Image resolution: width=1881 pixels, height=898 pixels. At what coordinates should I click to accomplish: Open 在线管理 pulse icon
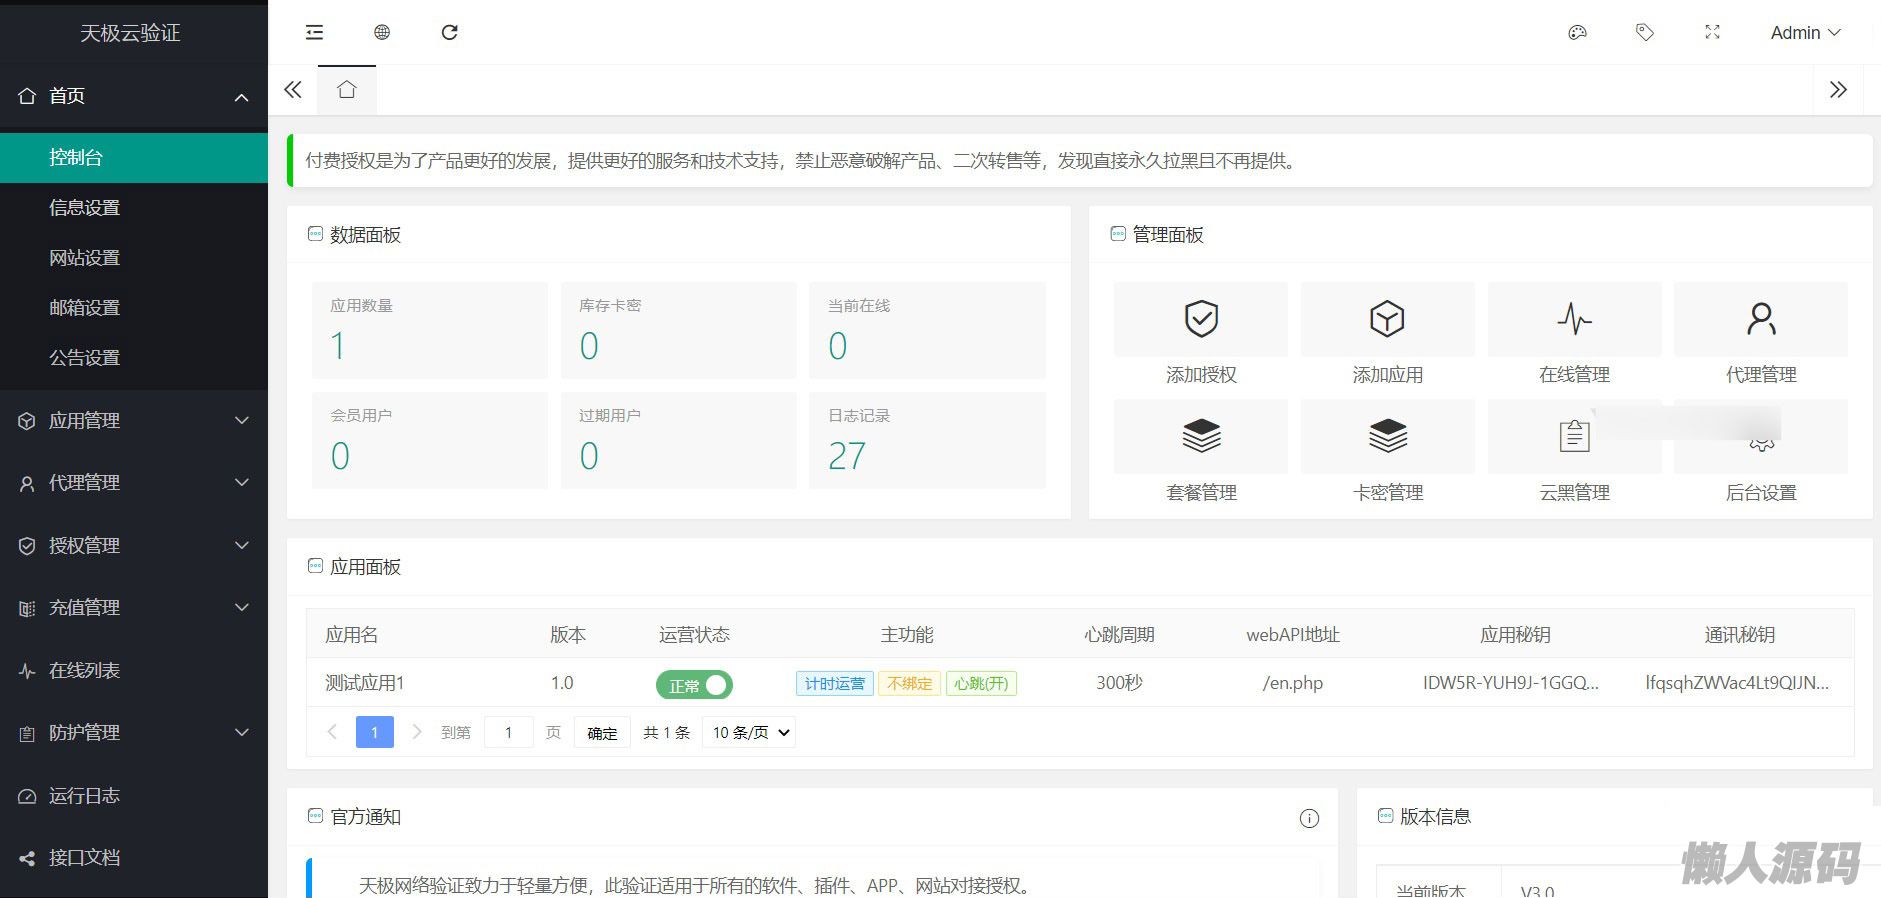[1574, 319]
